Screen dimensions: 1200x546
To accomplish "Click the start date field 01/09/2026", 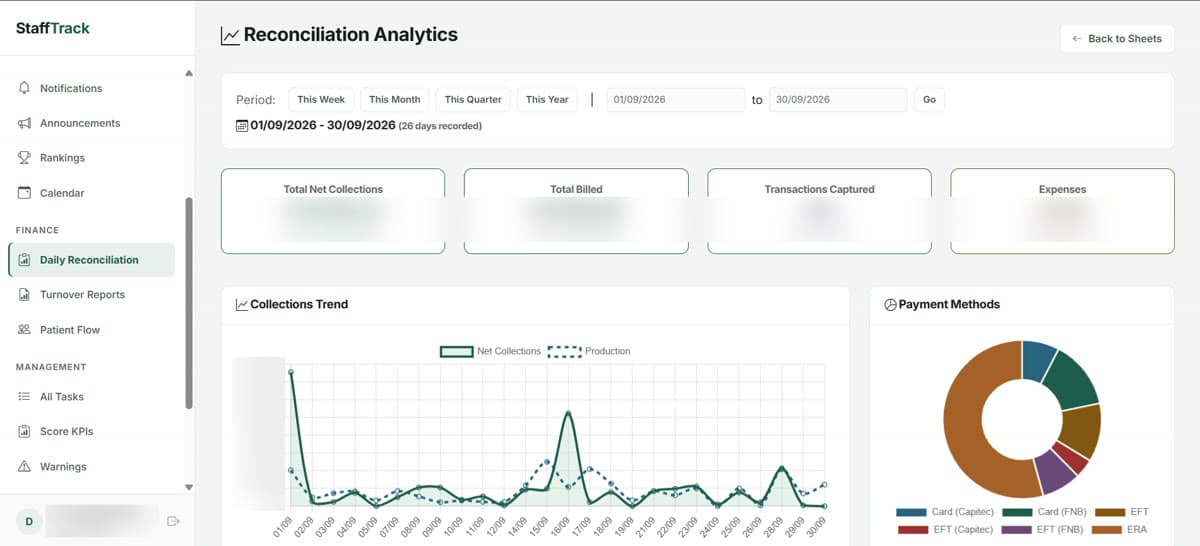I will pos(675,100).
